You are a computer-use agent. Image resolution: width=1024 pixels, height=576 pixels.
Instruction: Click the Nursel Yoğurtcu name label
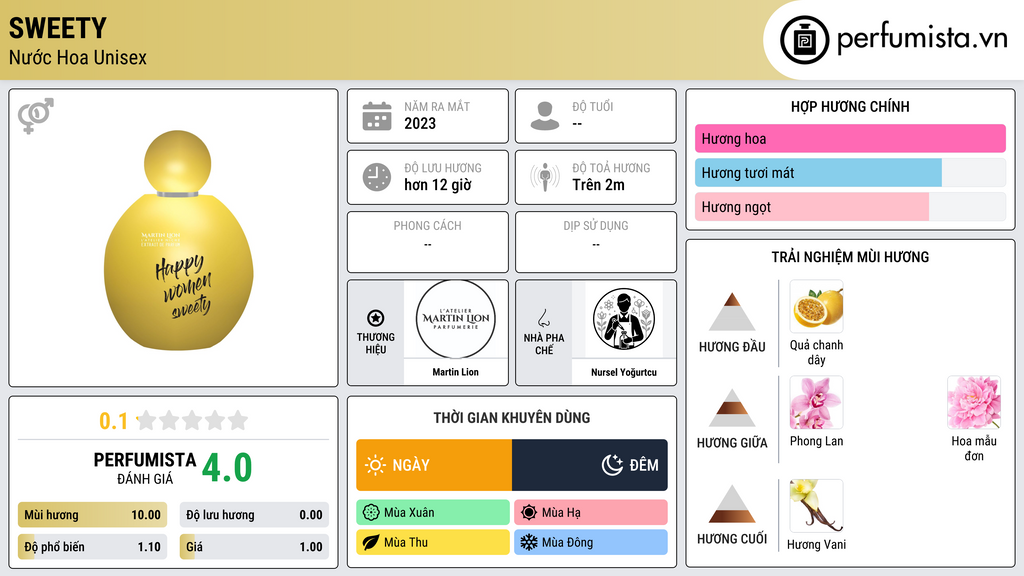point(624,372)
